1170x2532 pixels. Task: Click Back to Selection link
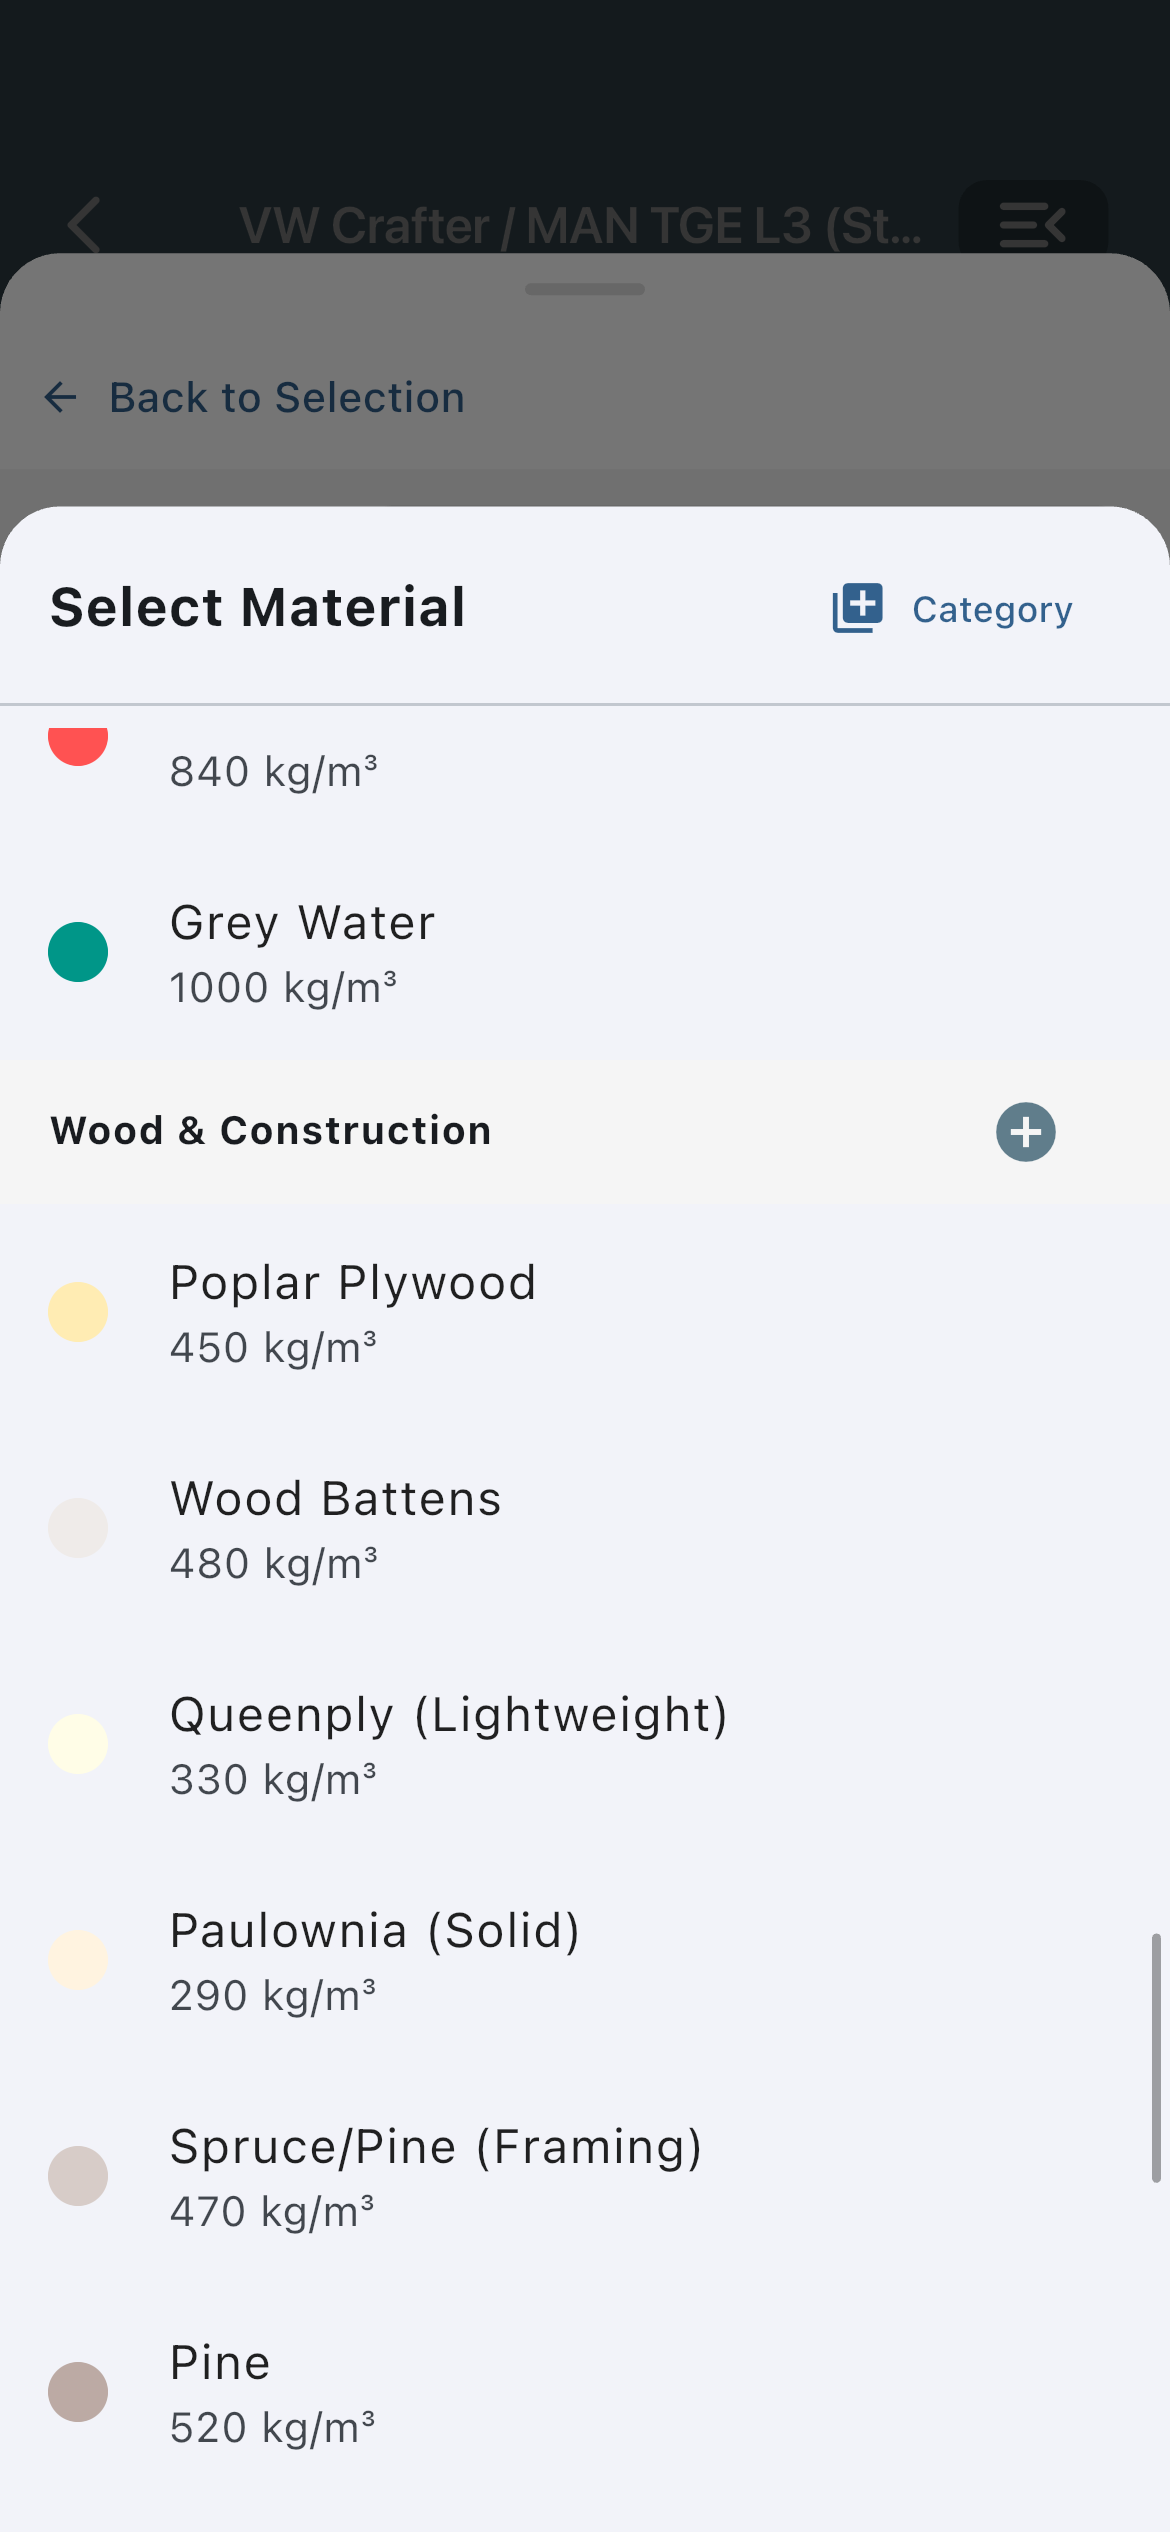coord(287,397)
